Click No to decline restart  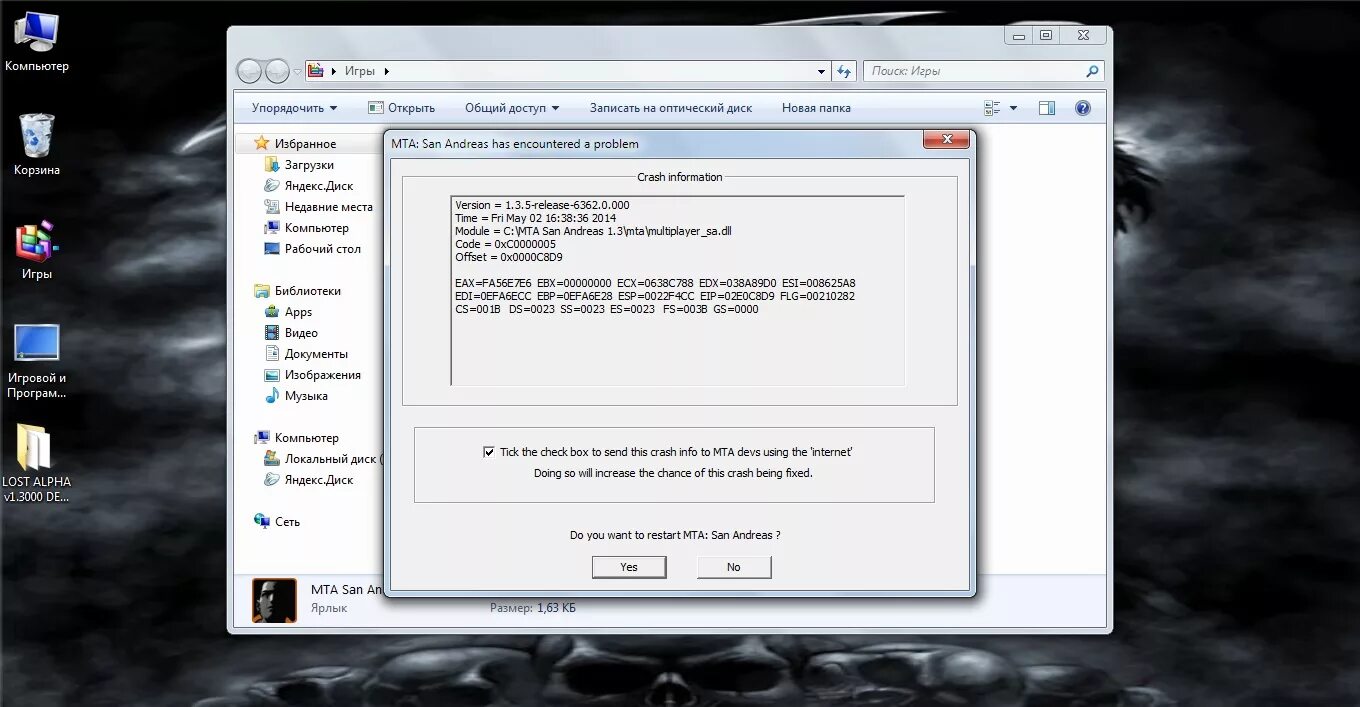[x=734, y=567]
